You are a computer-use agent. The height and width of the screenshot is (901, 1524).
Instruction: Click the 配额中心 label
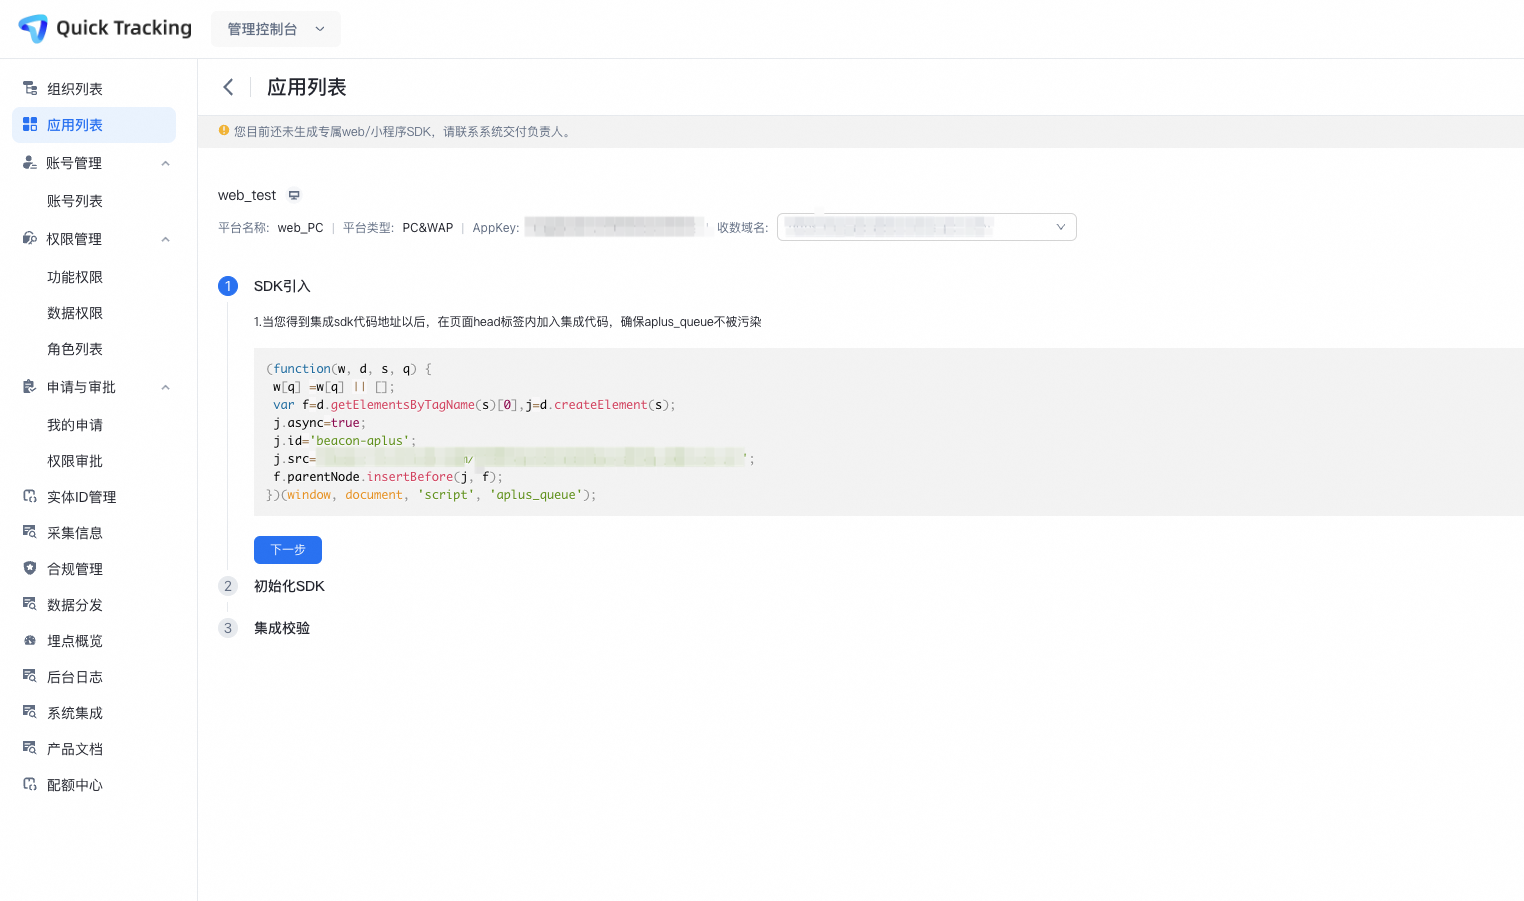75,785
